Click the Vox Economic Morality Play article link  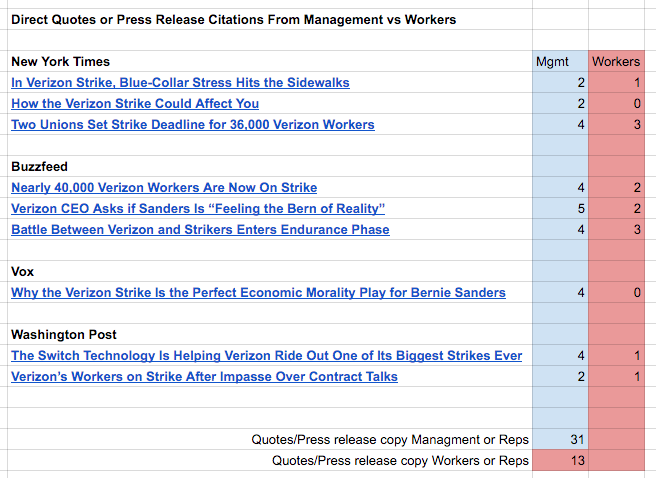[258, 293]
